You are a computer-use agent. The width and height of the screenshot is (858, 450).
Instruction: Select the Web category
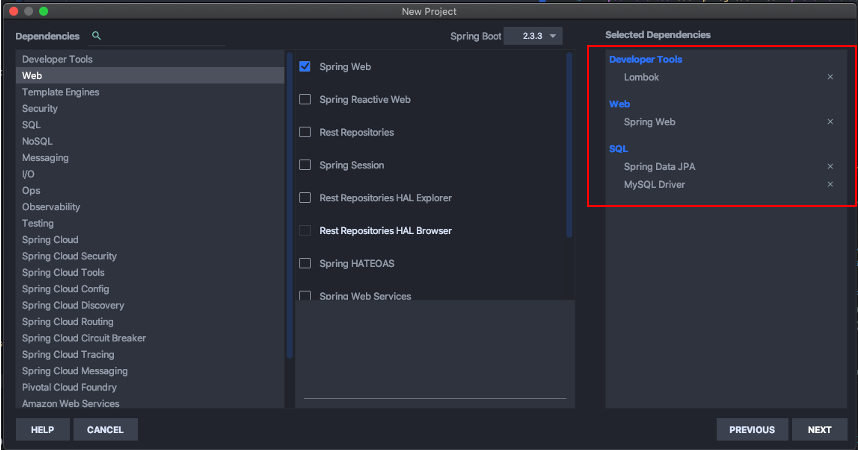click(x=150, y=76)
